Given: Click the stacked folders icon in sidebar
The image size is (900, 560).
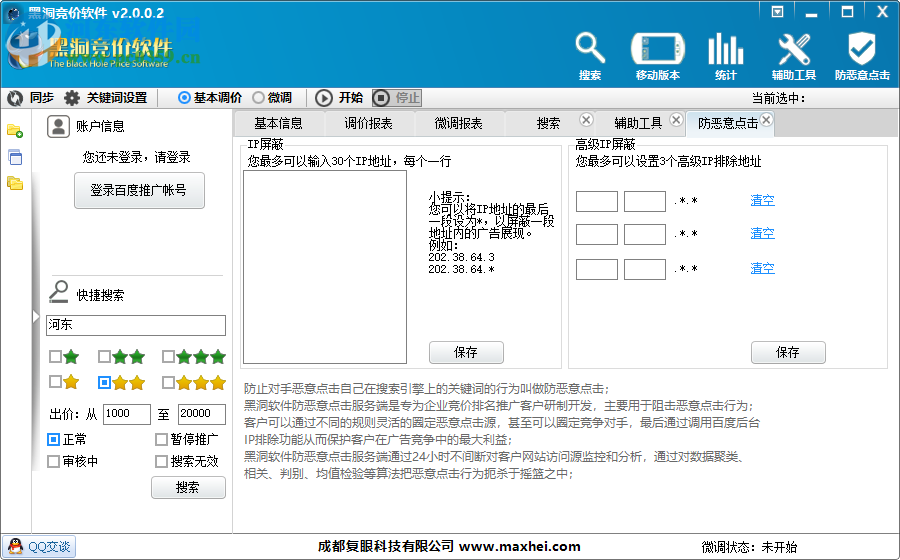Looking at the screenshot, I should (x=15, y=184).
